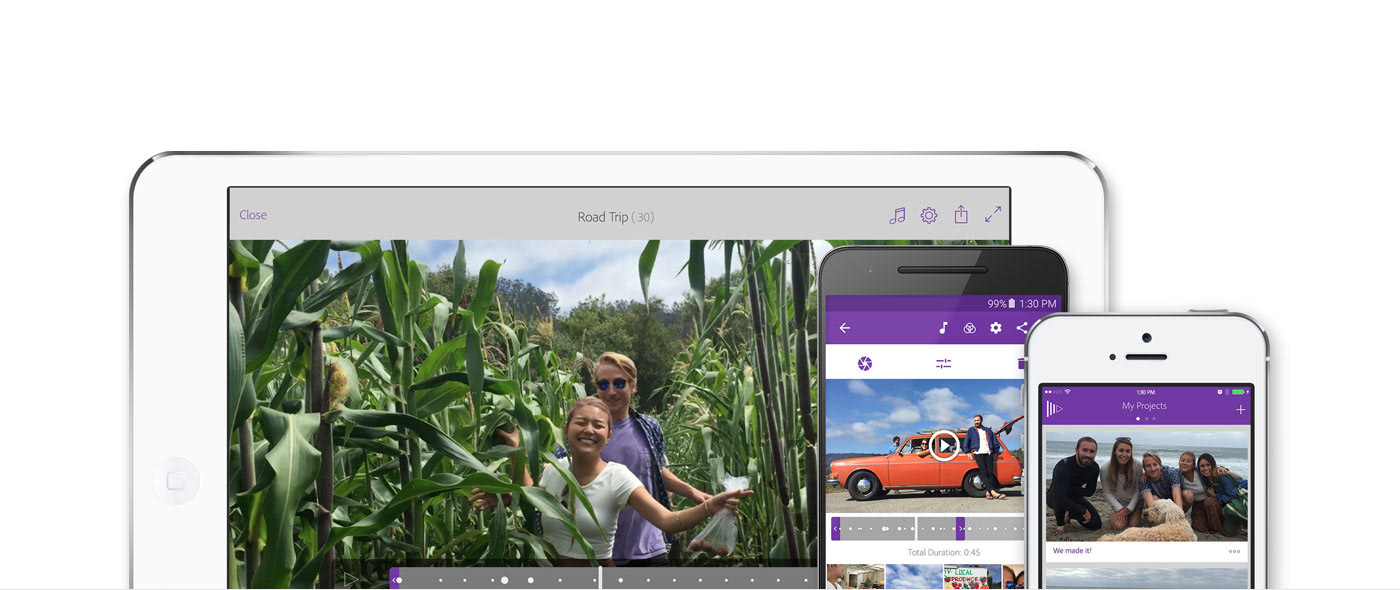Select the "Road Trip" title on the iPad
Image resolution: width=1400 pixels, height=590 pixels.
tap(602, 217)
